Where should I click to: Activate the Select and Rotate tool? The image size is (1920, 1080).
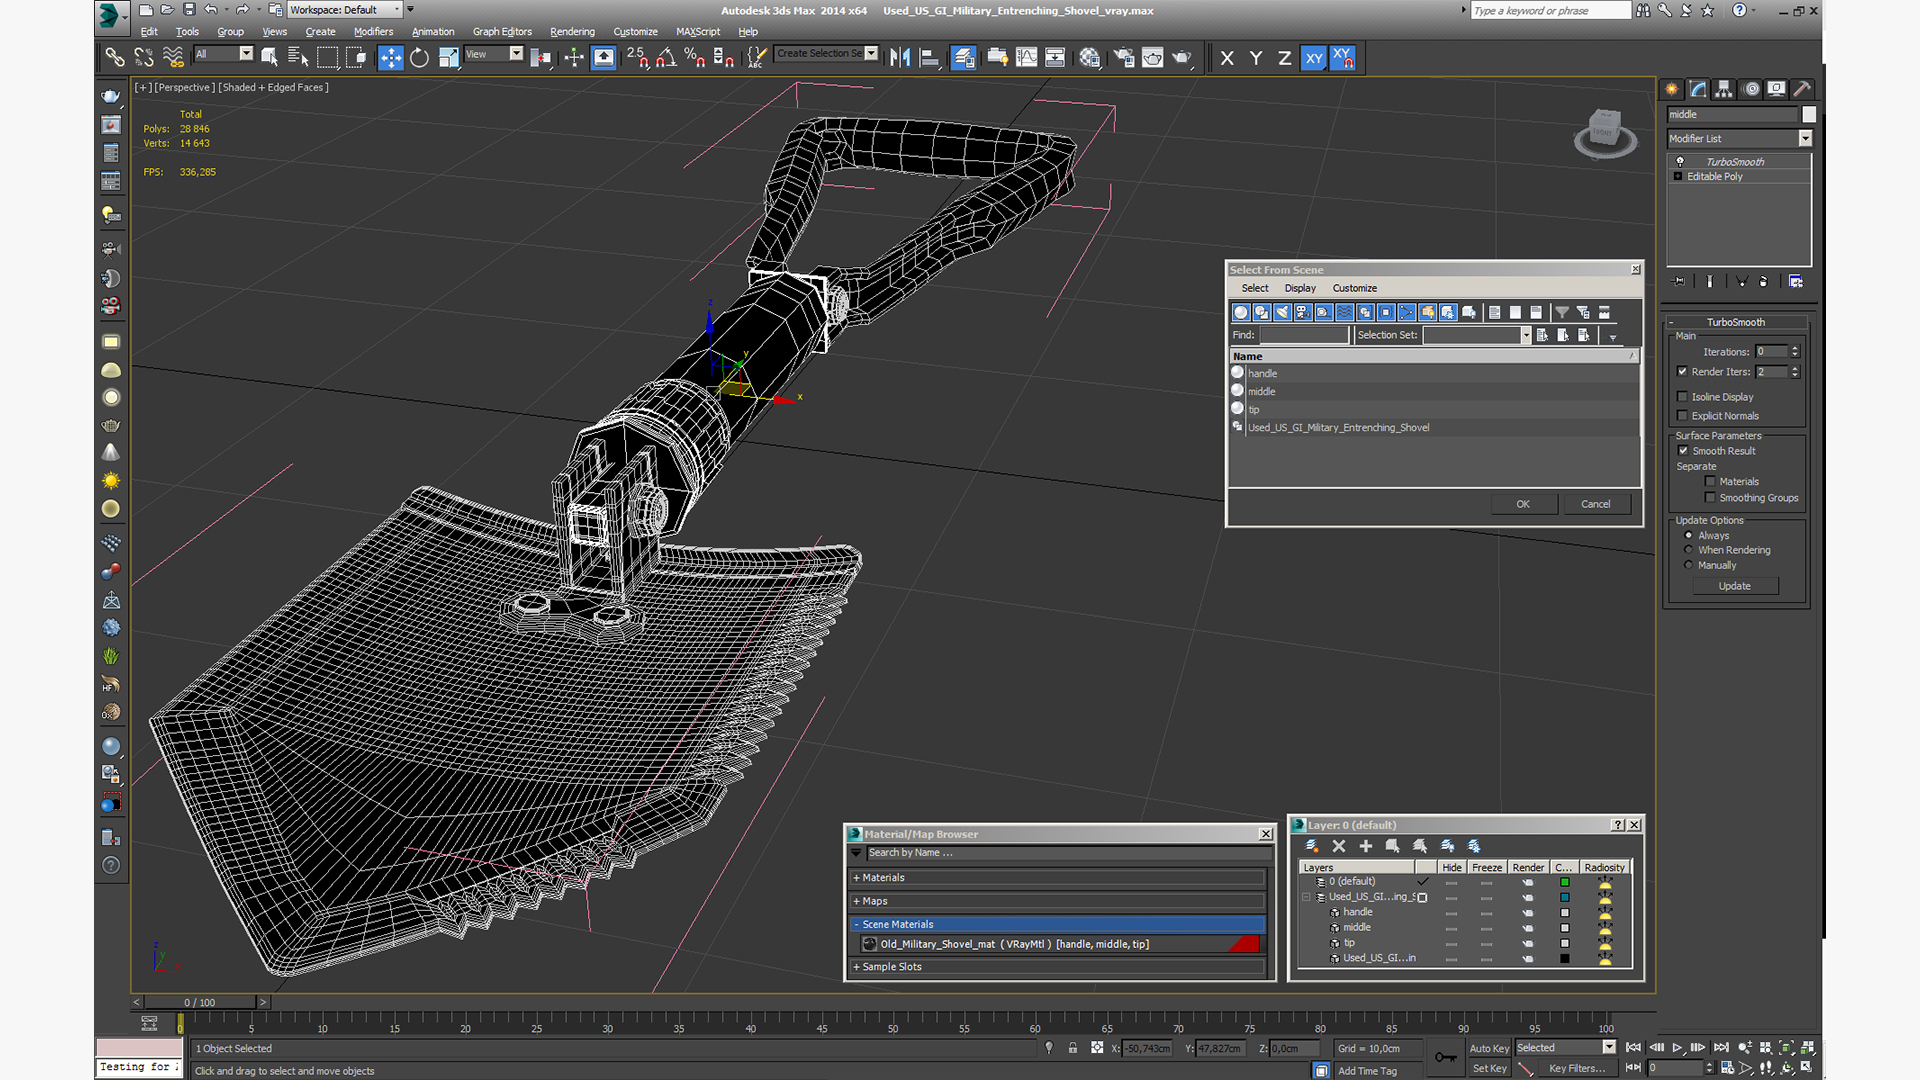coord(419,58)
